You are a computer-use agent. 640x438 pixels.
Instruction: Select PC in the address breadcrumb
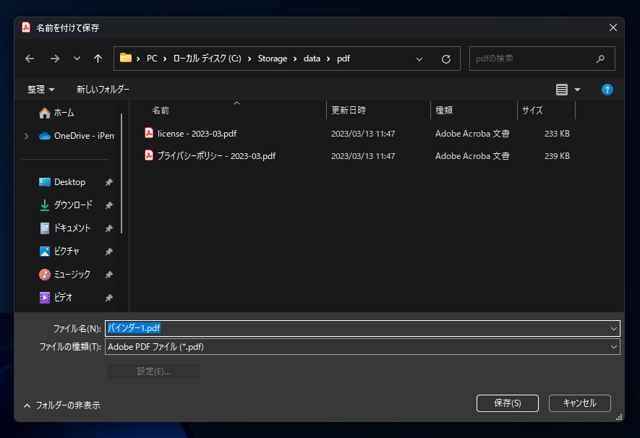pyautogui.click(x=152, y=59)
